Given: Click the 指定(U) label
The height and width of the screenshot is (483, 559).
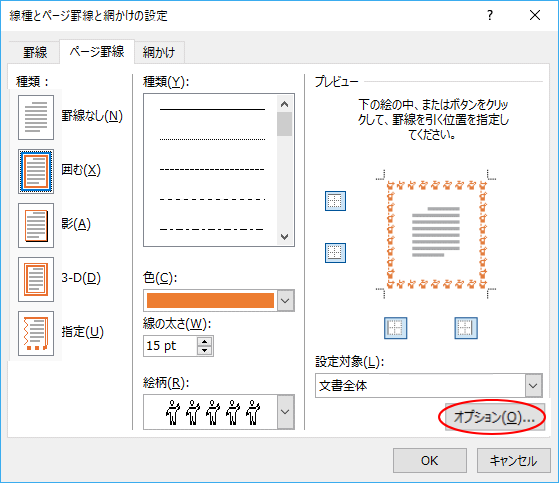Looking at the screenshot, I should tap(82, 332).
